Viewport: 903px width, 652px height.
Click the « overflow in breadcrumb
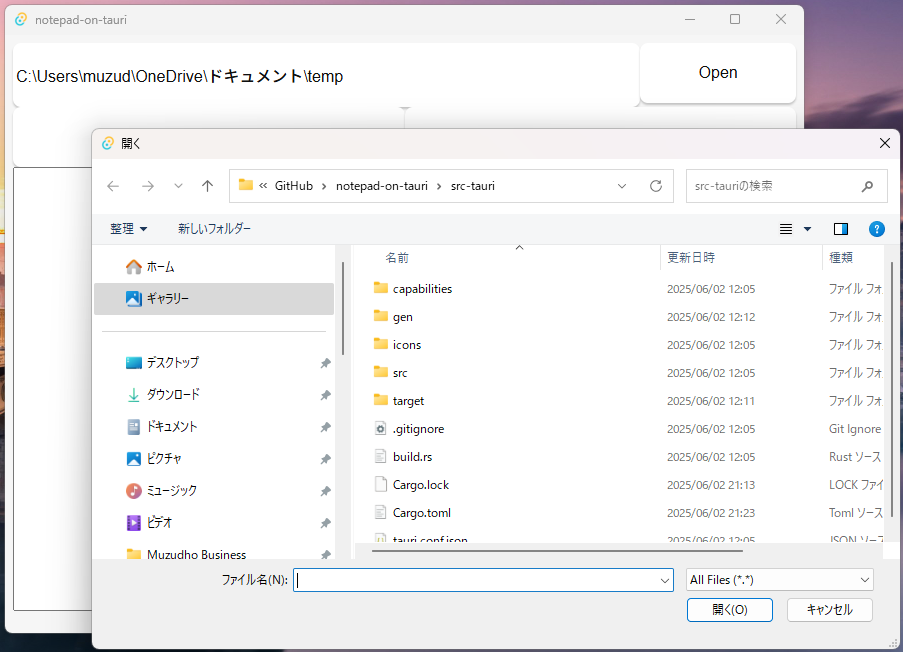tap(263, 186)
